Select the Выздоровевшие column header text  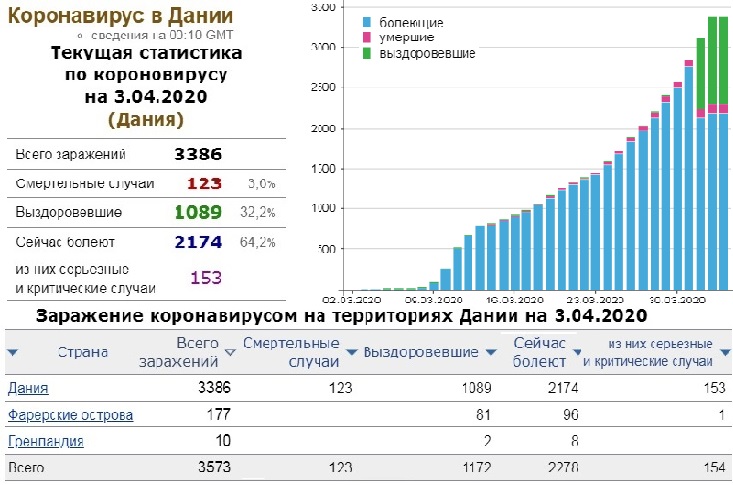pyautogui.click(x=421, y=352)
